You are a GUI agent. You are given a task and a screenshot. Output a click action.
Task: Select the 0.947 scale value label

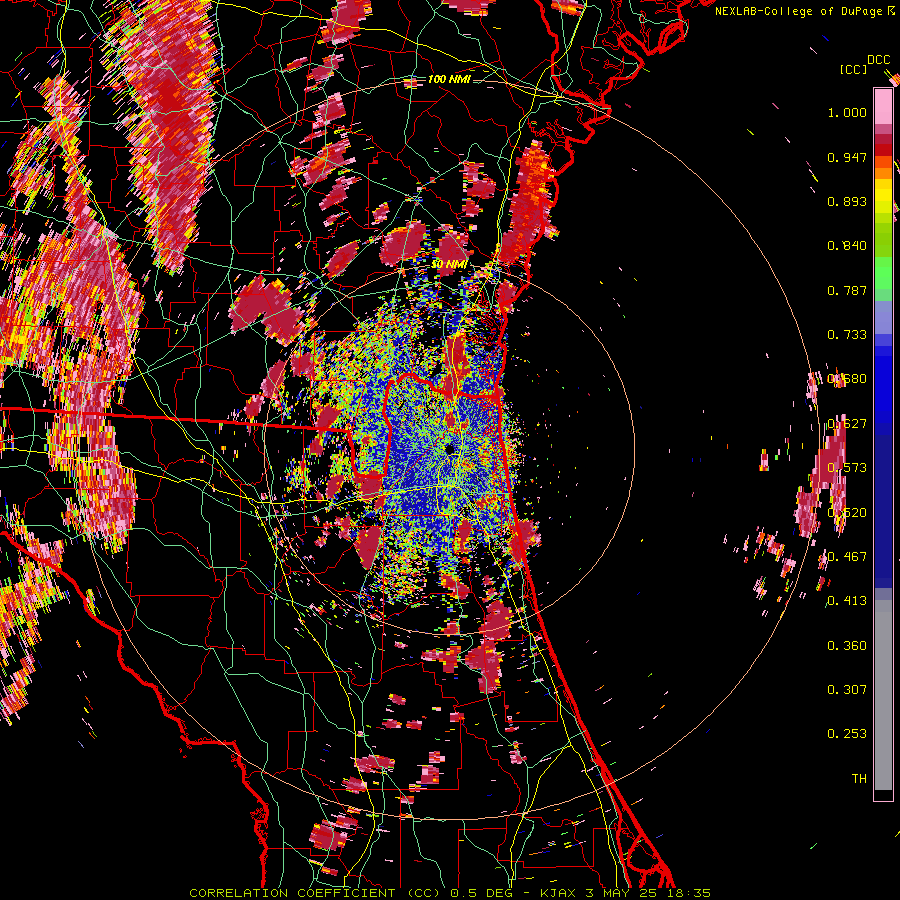pos(847,157)
